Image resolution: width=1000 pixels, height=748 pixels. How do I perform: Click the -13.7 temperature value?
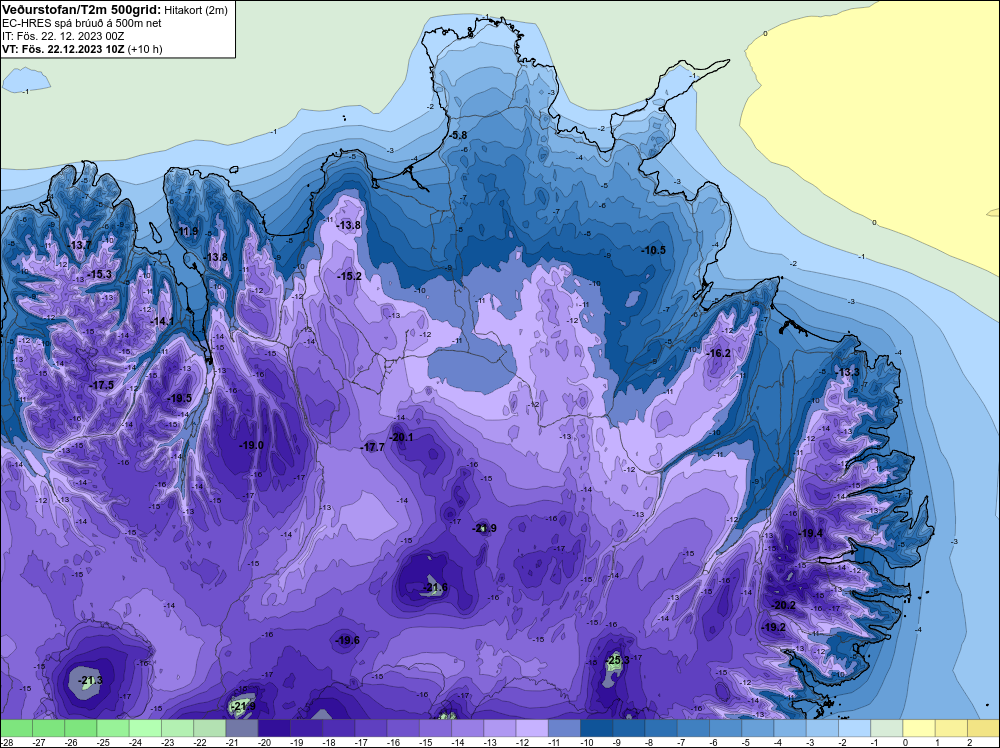79,245
